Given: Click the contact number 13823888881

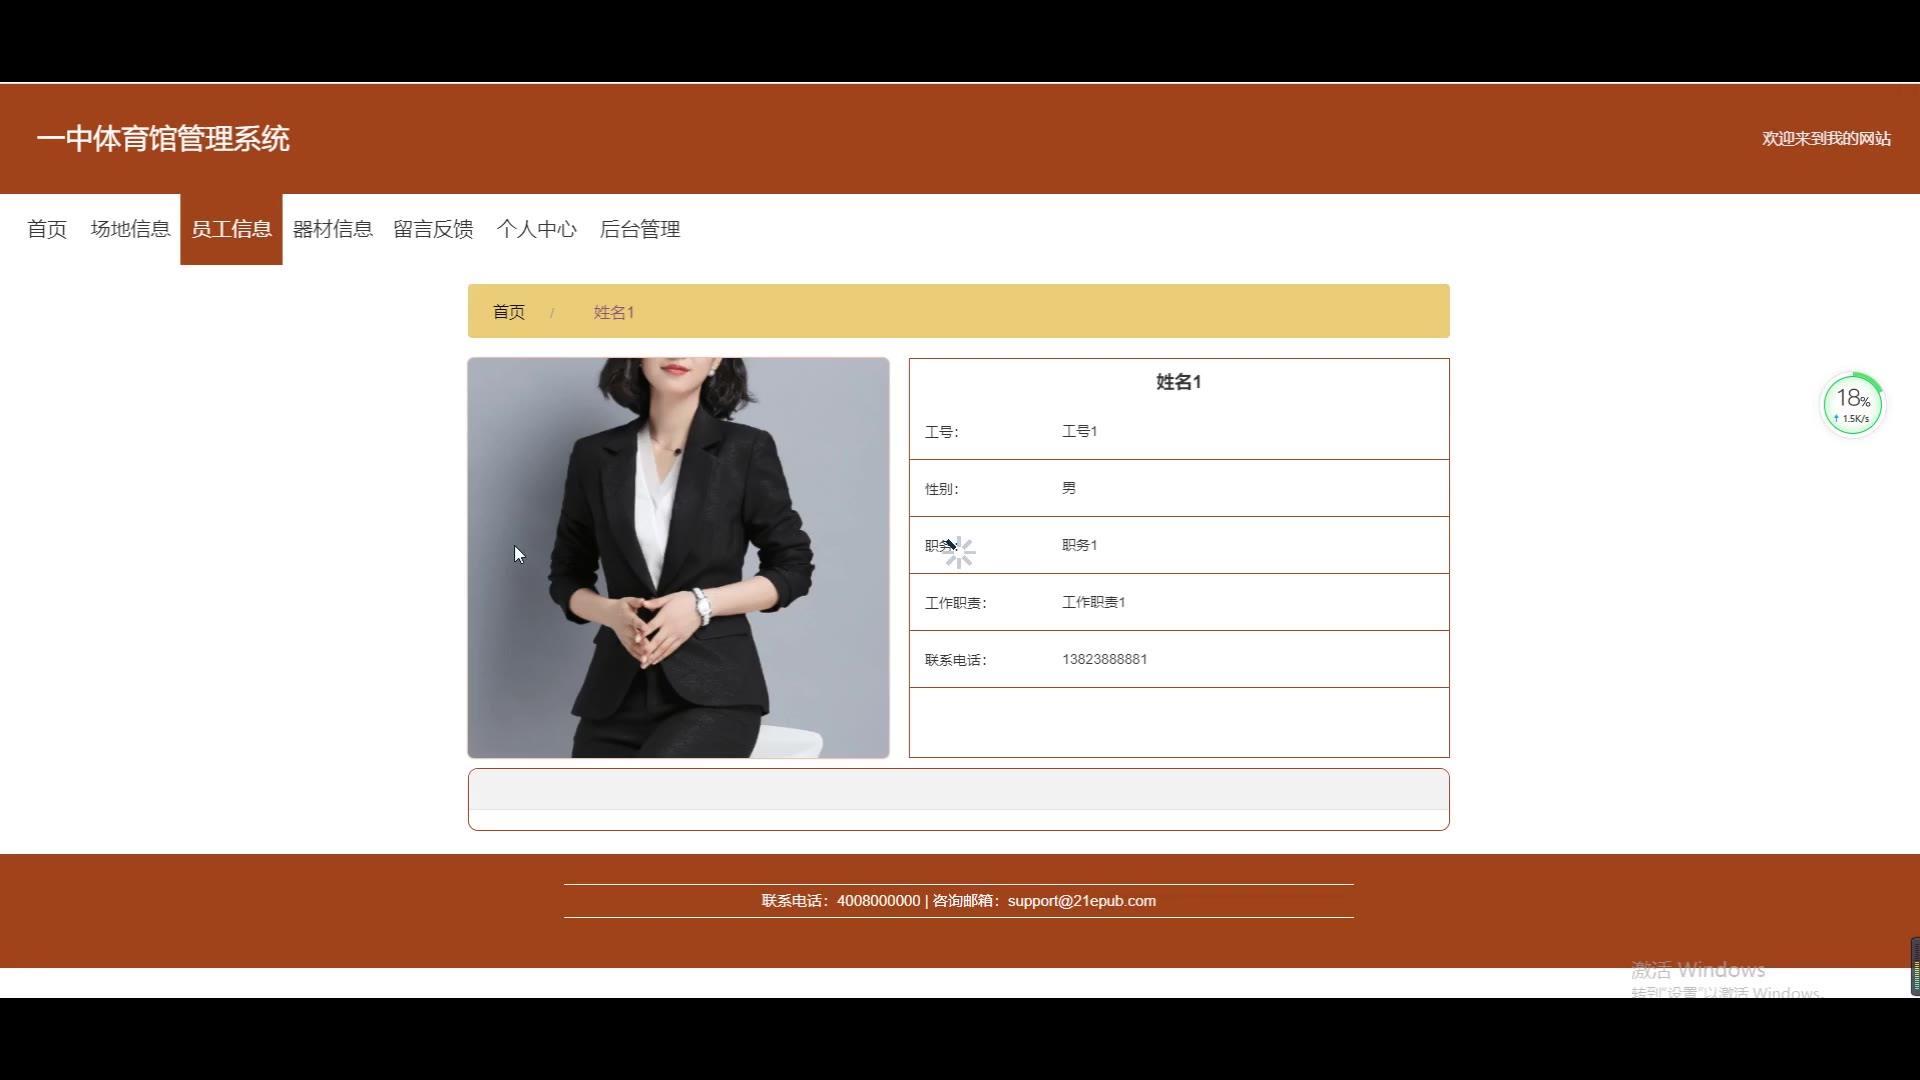Looking at the screenshot, I should (x=1104, y=659).
